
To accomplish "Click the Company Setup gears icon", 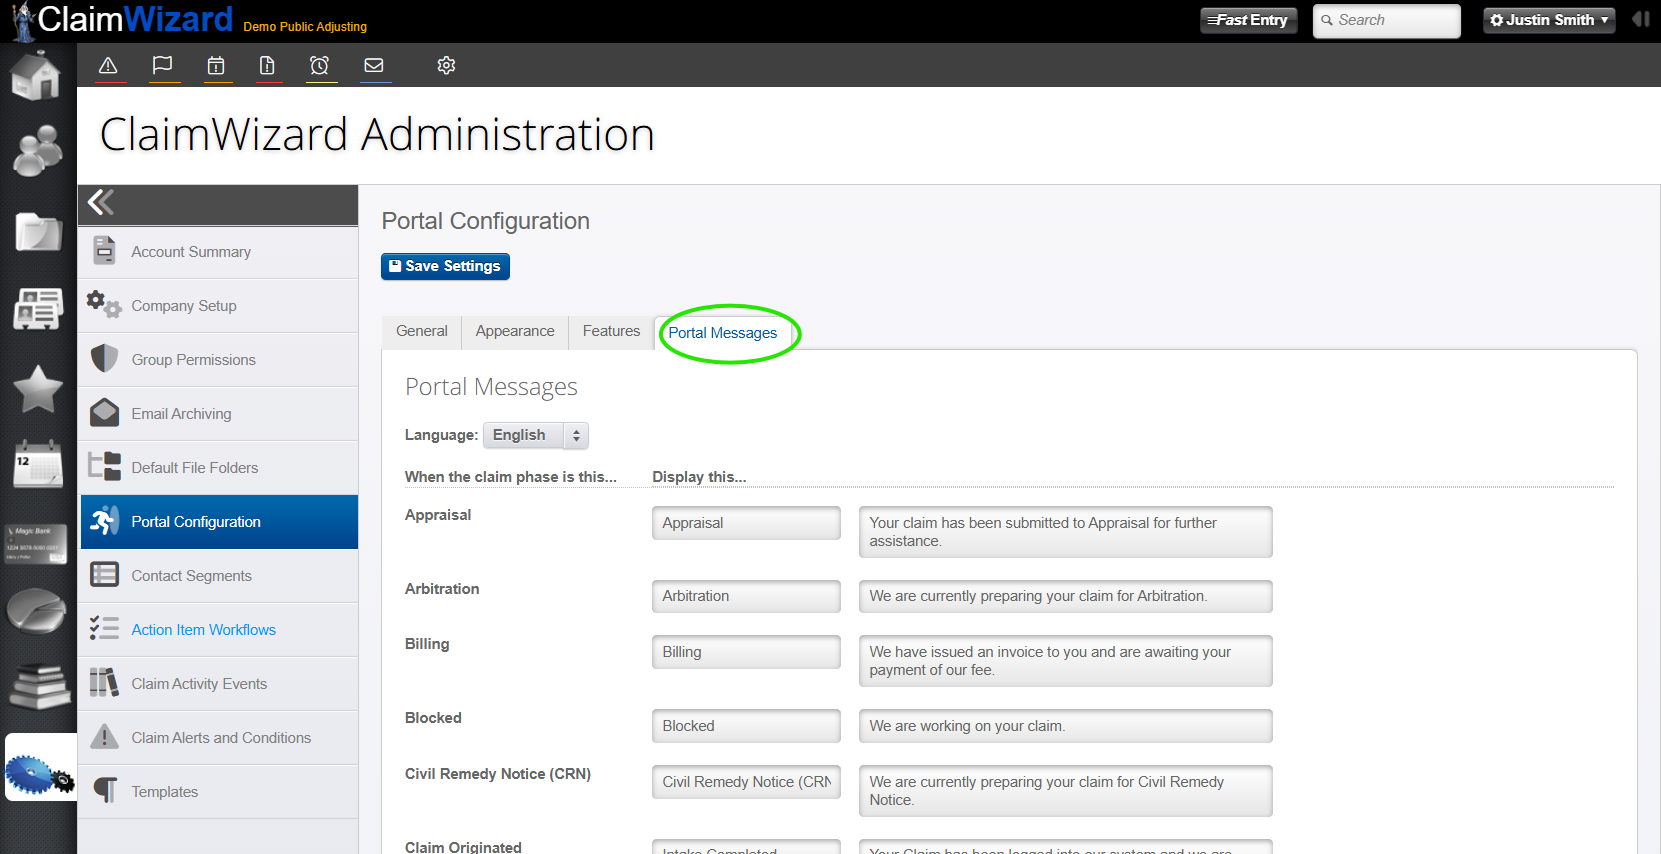I will [104, 304].
